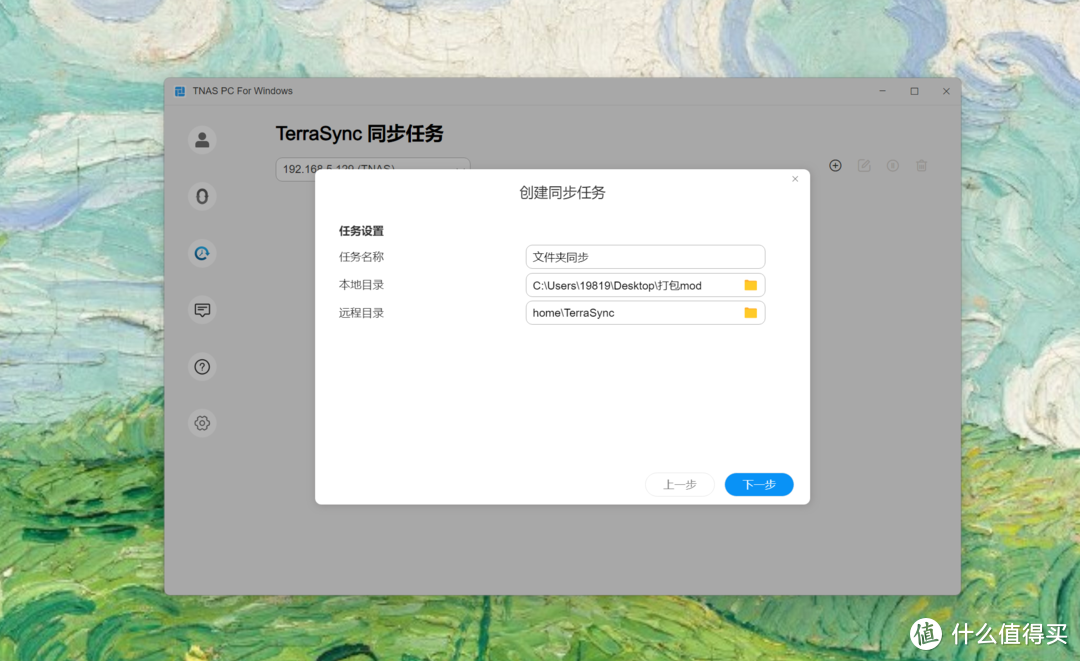The height and width of the screenshot is (661, 1080).
Task: Open the feedback message icon in sidebar
Action: [x=202, y=310]
